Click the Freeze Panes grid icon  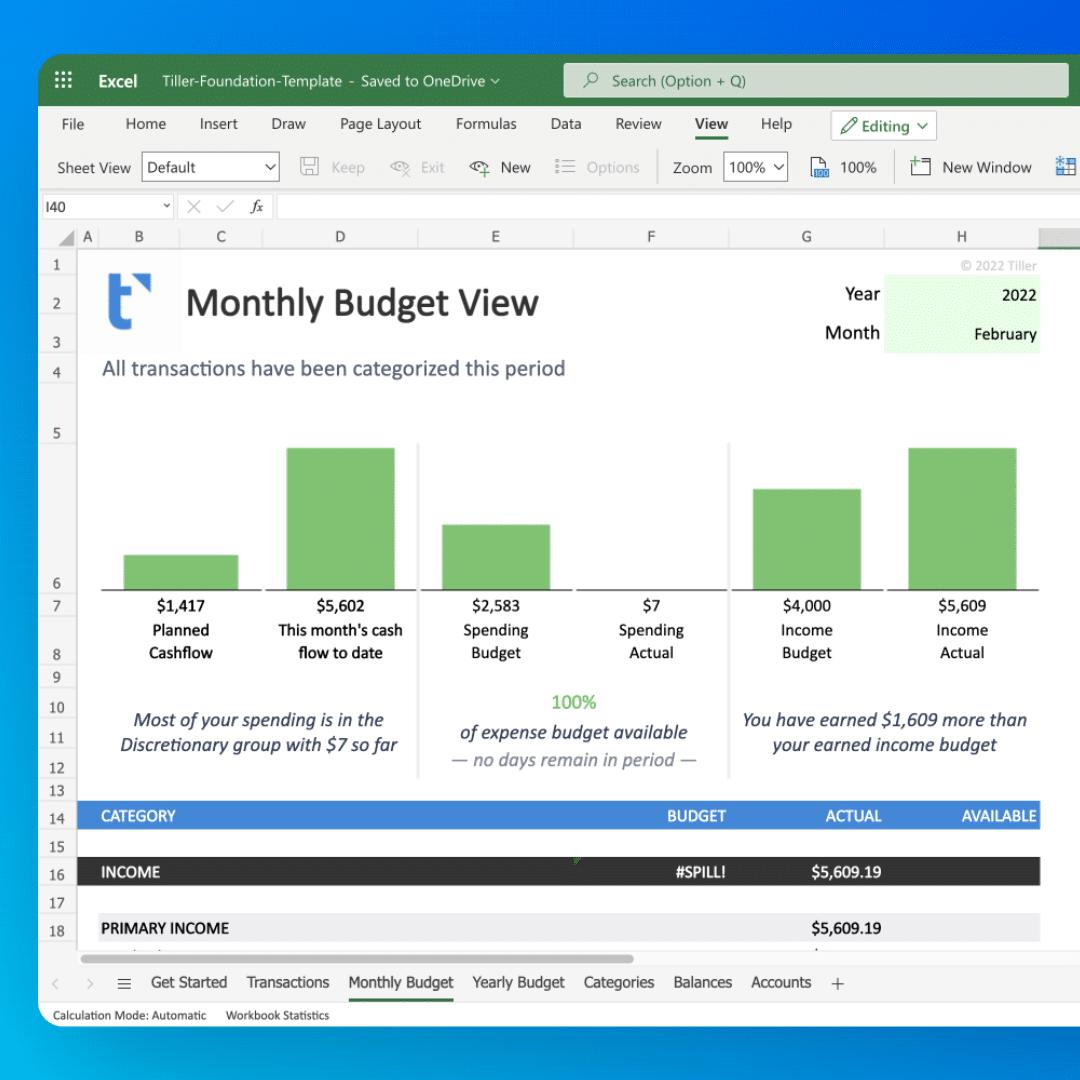[1066, 167]
